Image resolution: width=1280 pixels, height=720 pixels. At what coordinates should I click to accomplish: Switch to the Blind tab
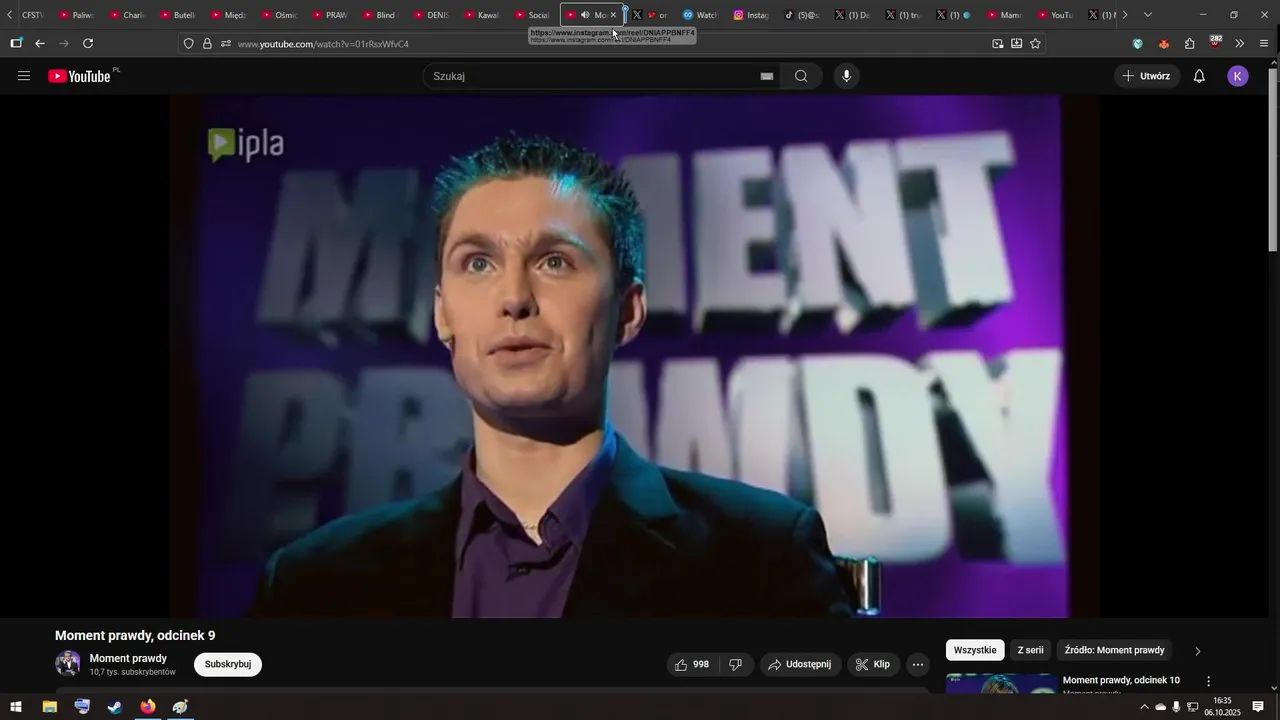(379, 15)
